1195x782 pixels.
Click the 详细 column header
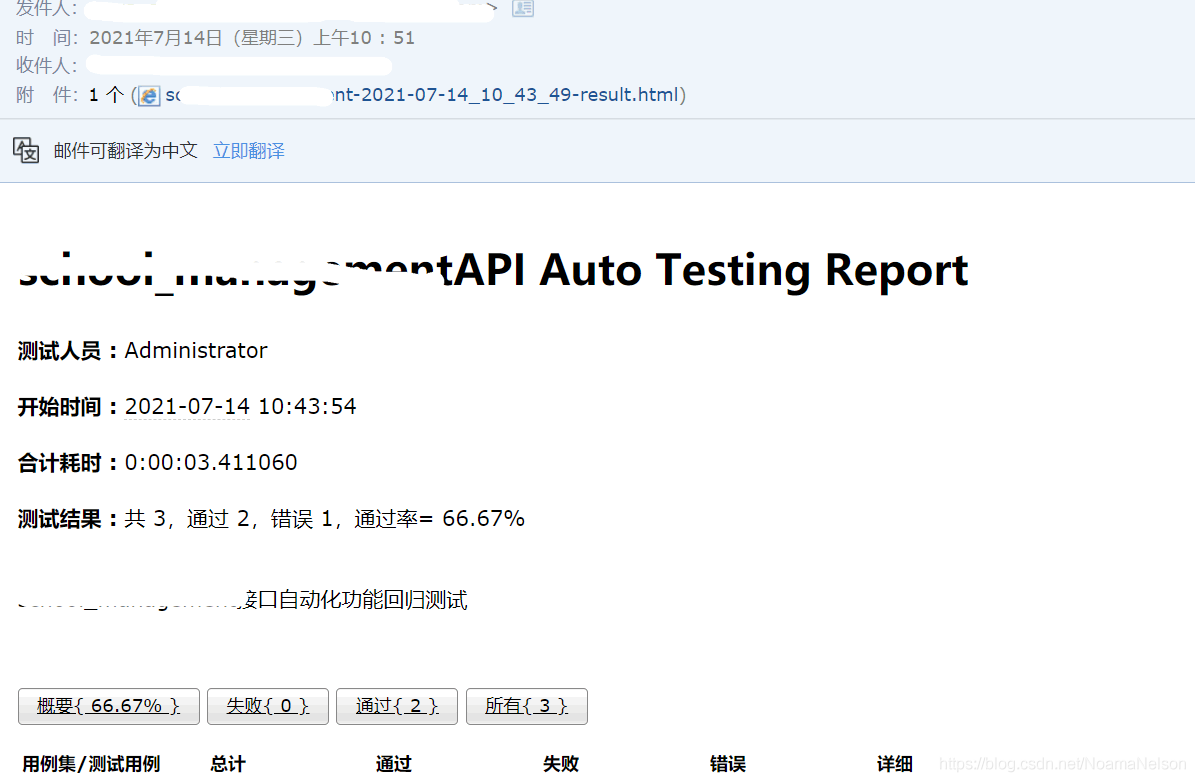(x=895, y=764)
